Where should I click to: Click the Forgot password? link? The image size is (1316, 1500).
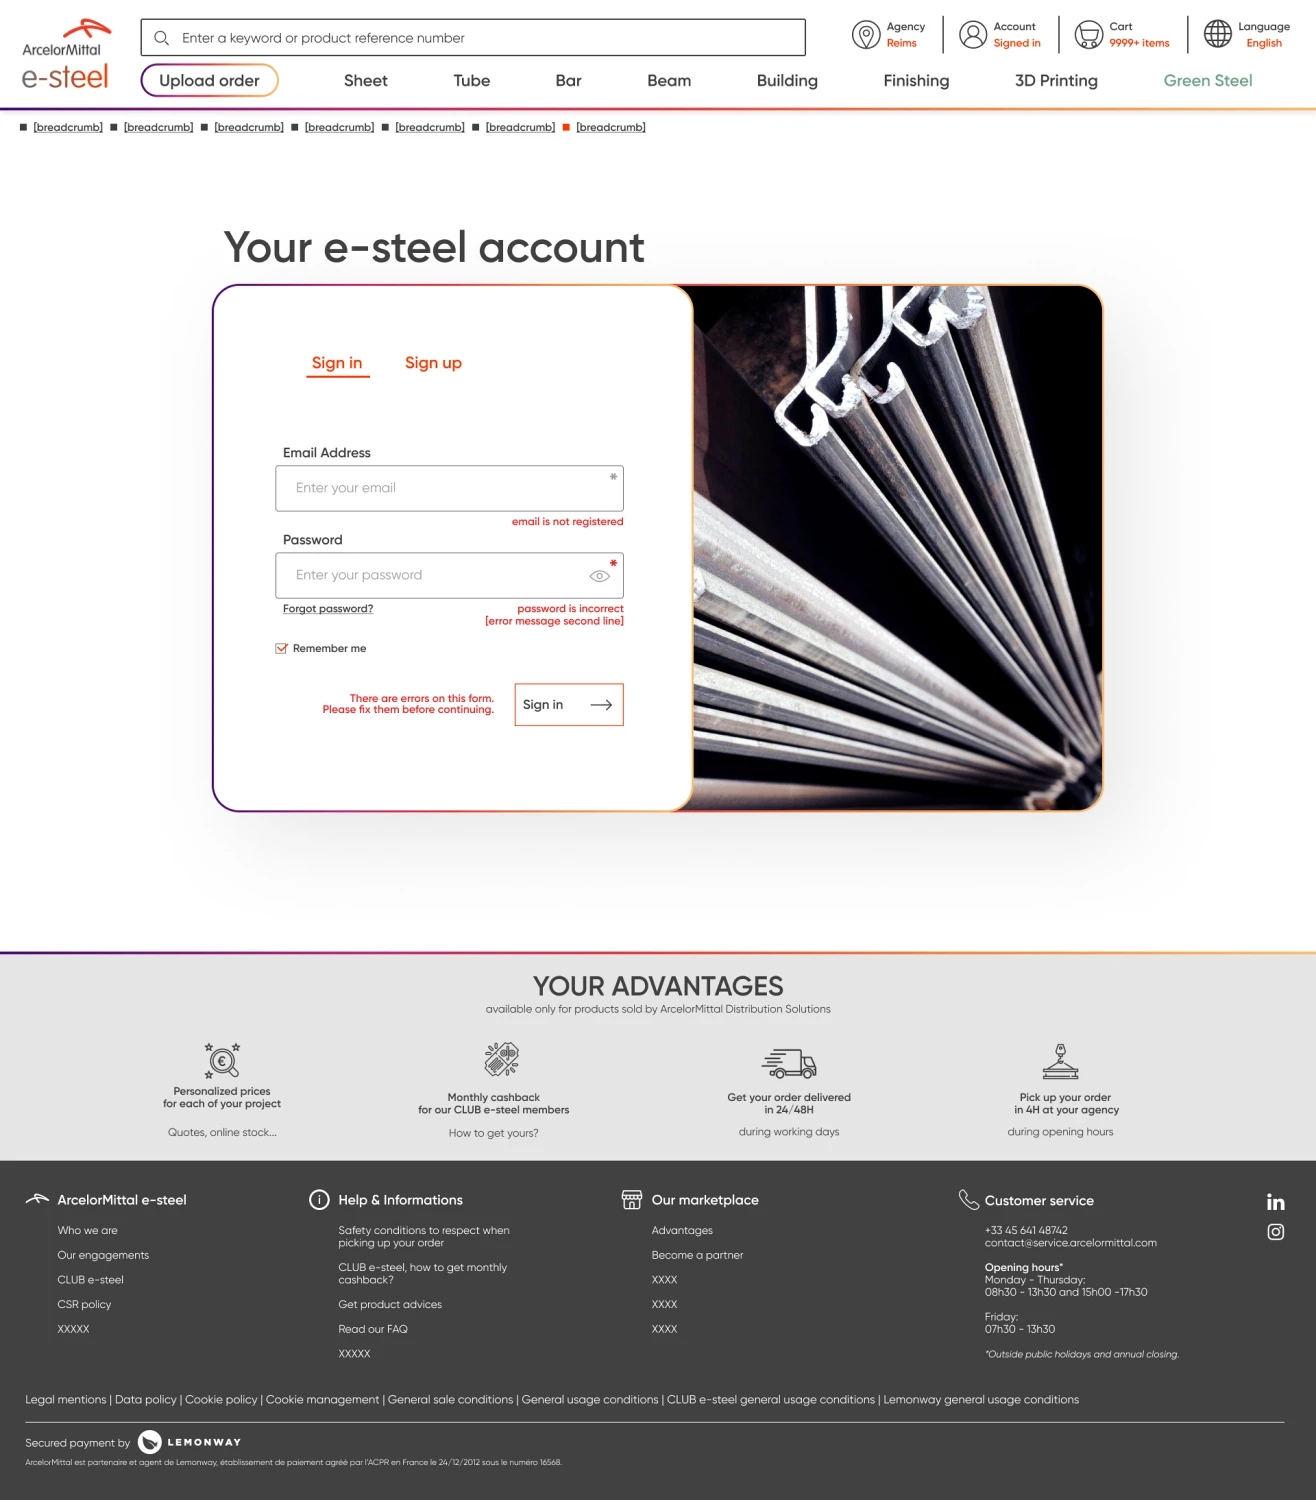tap(328, 609)
